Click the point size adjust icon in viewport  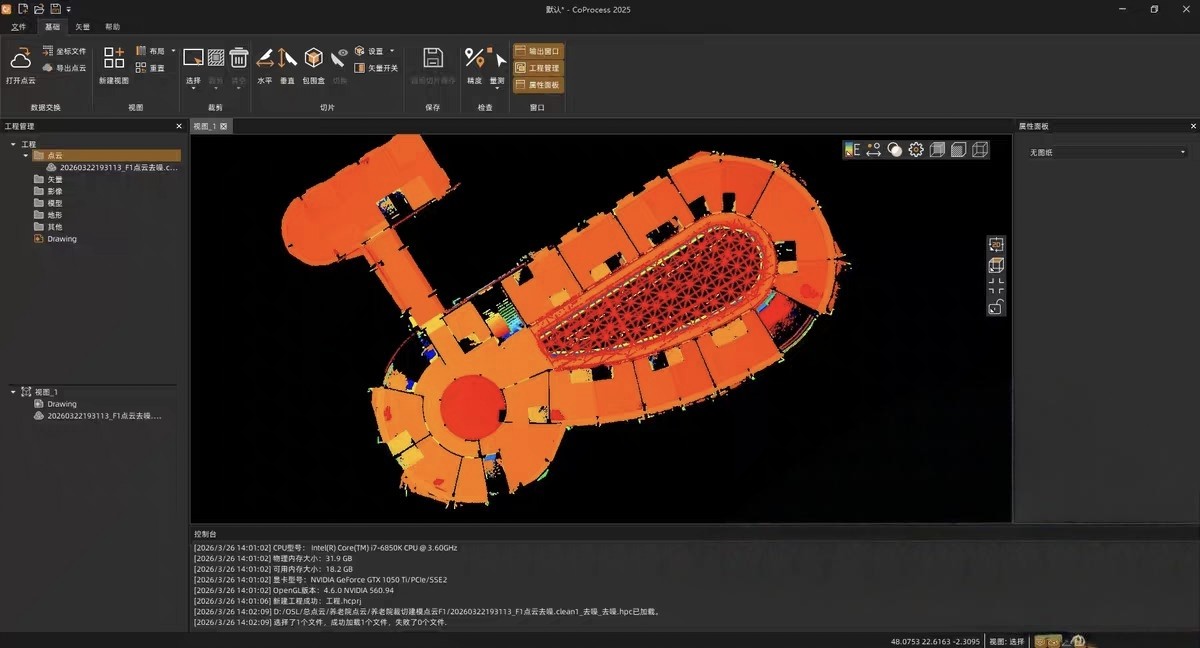coord(874,150)
